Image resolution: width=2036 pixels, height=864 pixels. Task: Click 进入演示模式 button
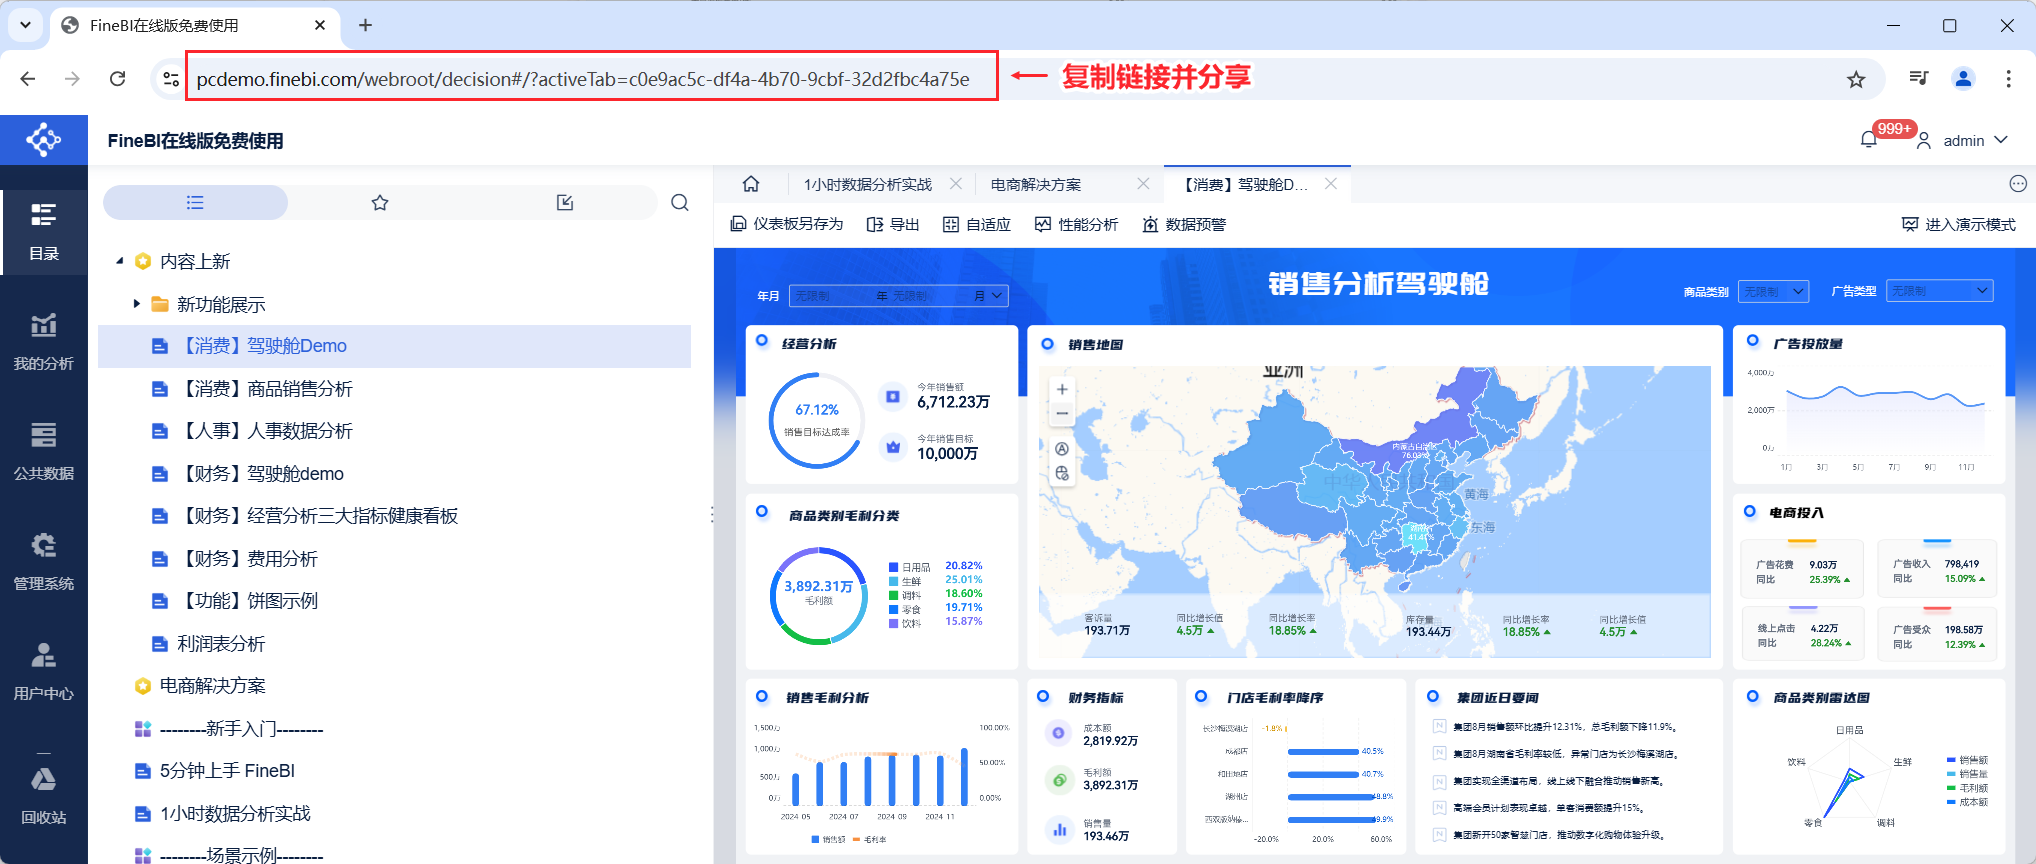point(1958,224)
